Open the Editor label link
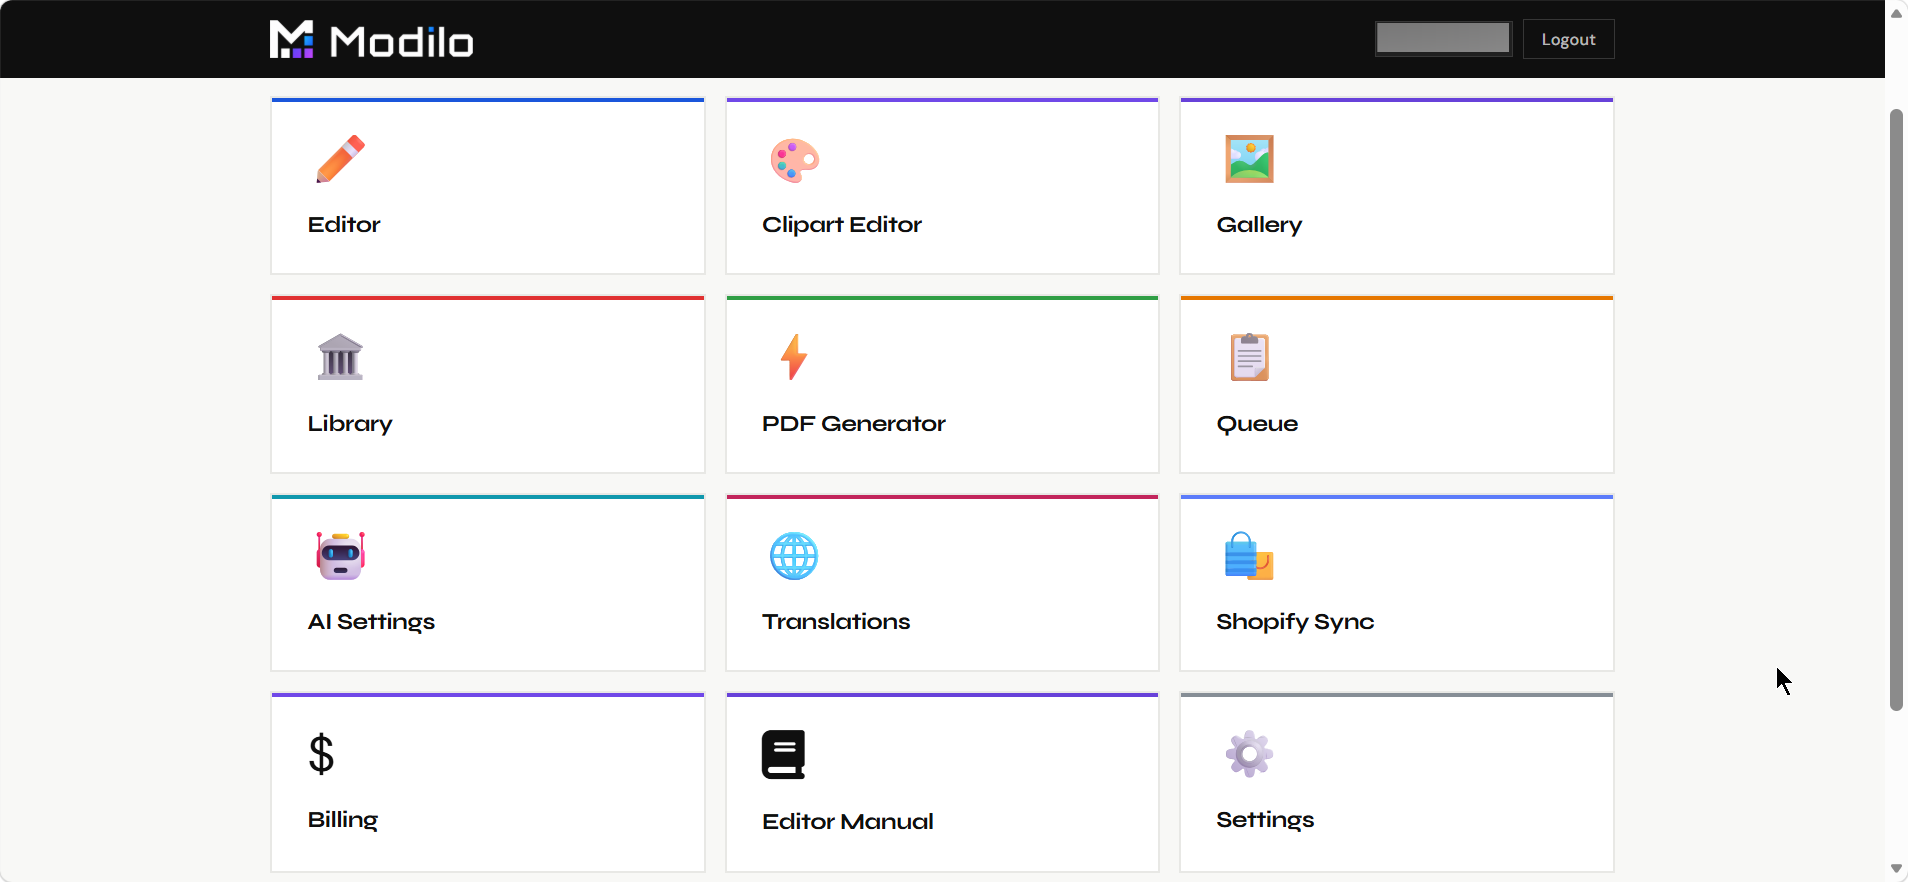 click(344, 224)
